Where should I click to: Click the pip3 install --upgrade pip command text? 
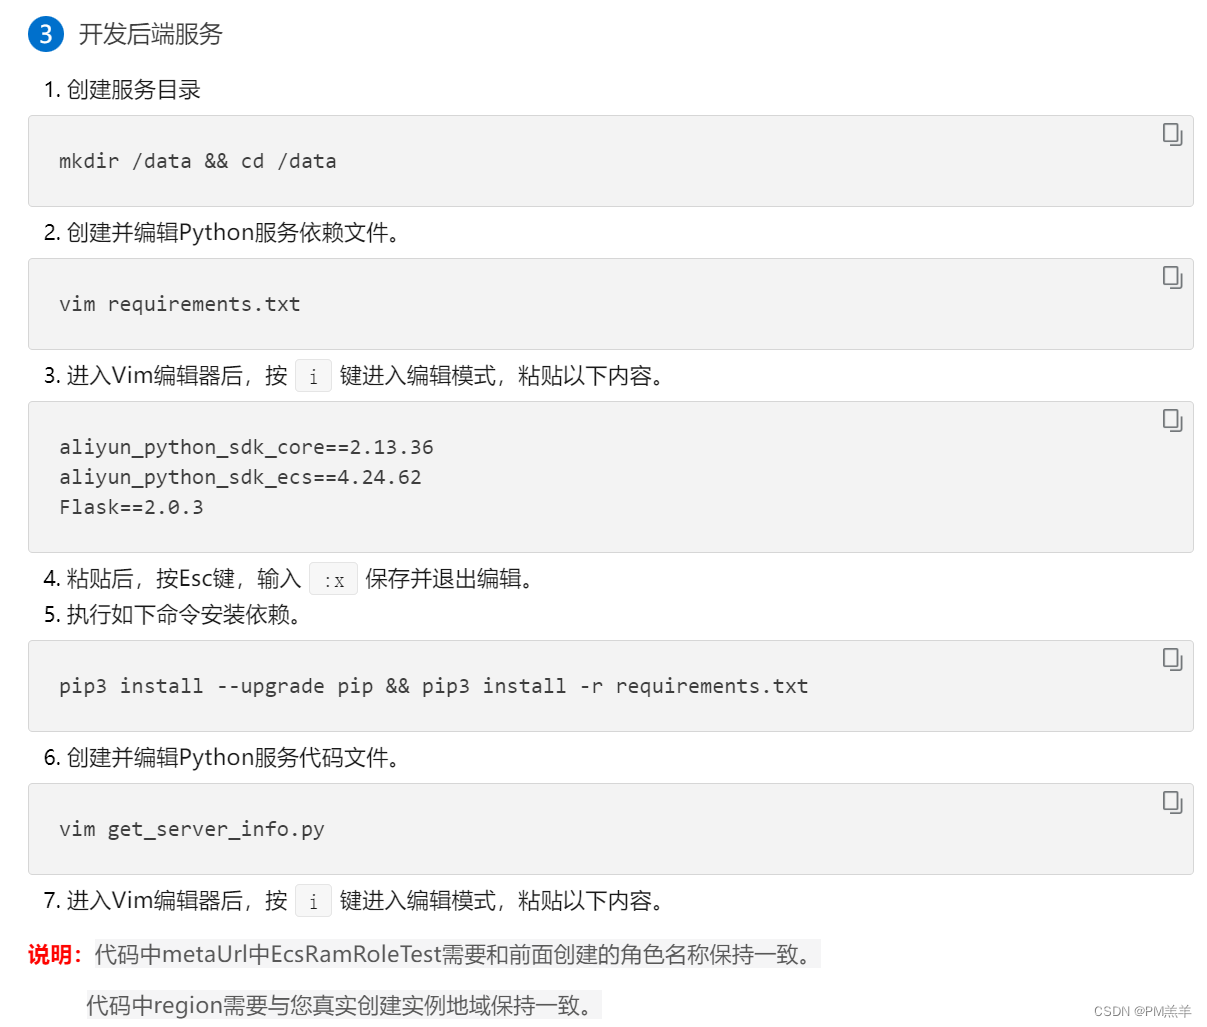(433, 686)
